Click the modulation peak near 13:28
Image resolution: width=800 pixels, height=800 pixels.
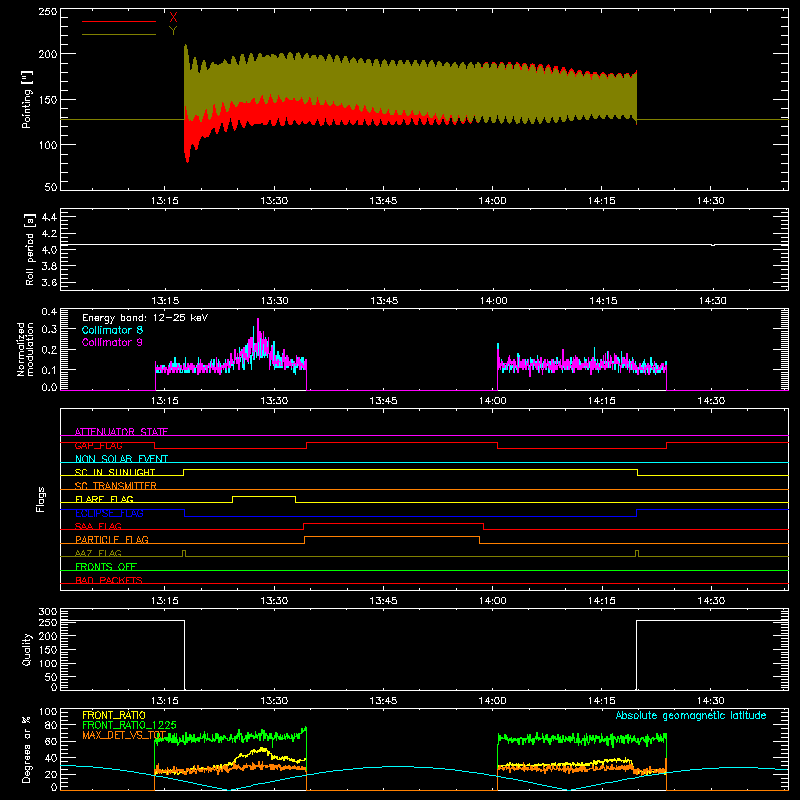coord(258,327)
